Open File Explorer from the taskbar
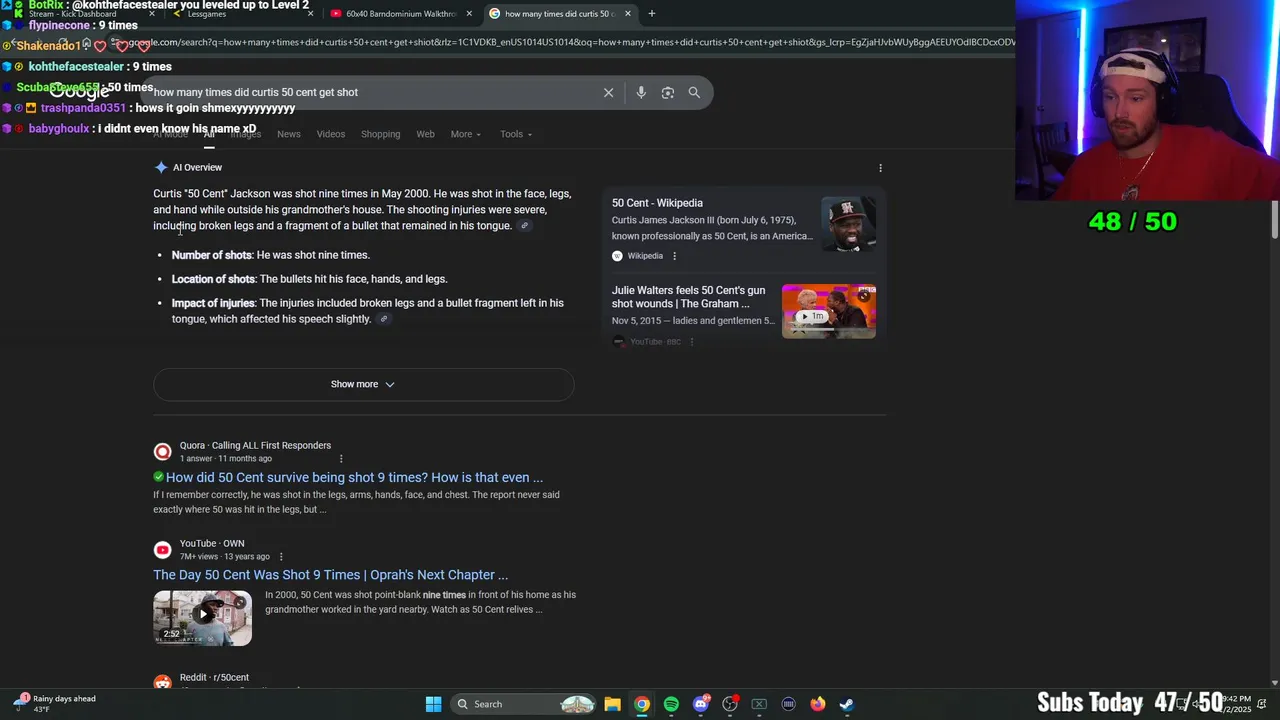 click(612, 704)
